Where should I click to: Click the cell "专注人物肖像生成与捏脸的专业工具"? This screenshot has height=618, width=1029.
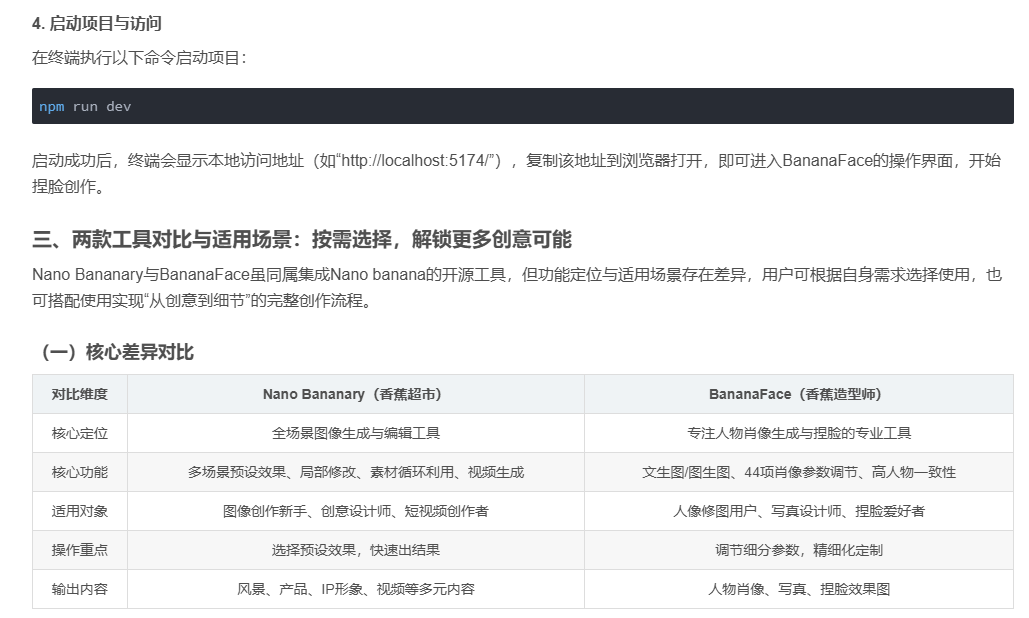click(x=799, y=433)
